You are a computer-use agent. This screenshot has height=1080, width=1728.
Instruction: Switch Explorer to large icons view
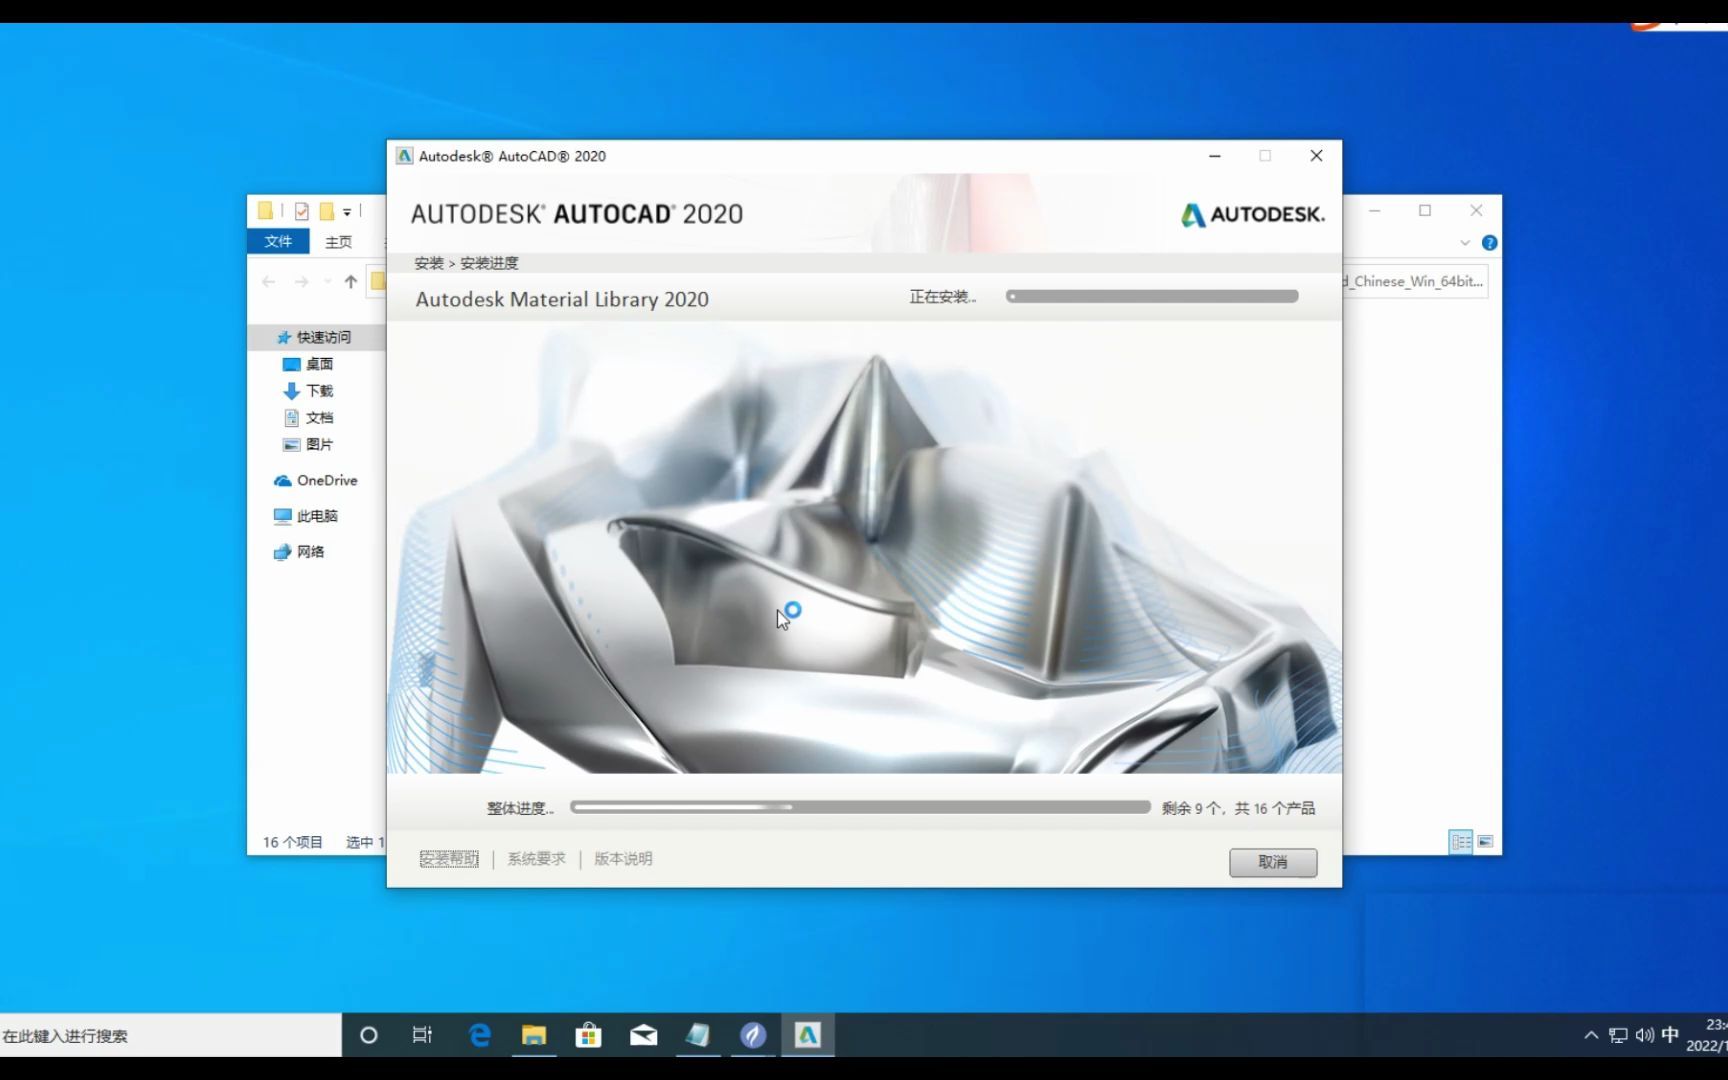[x=1485, y=842]
